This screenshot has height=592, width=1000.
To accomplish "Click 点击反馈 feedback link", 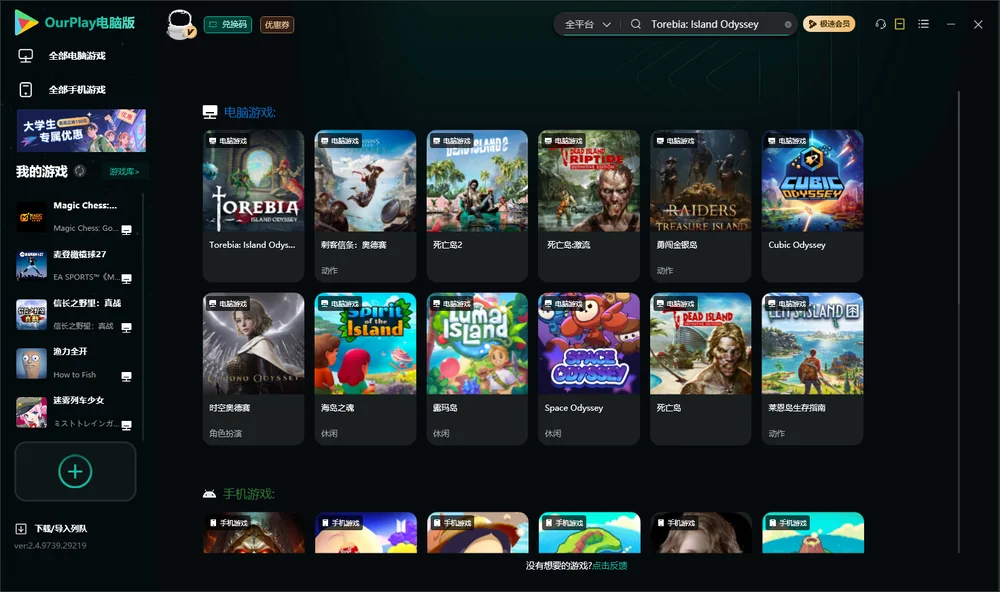I will [610, 566].
